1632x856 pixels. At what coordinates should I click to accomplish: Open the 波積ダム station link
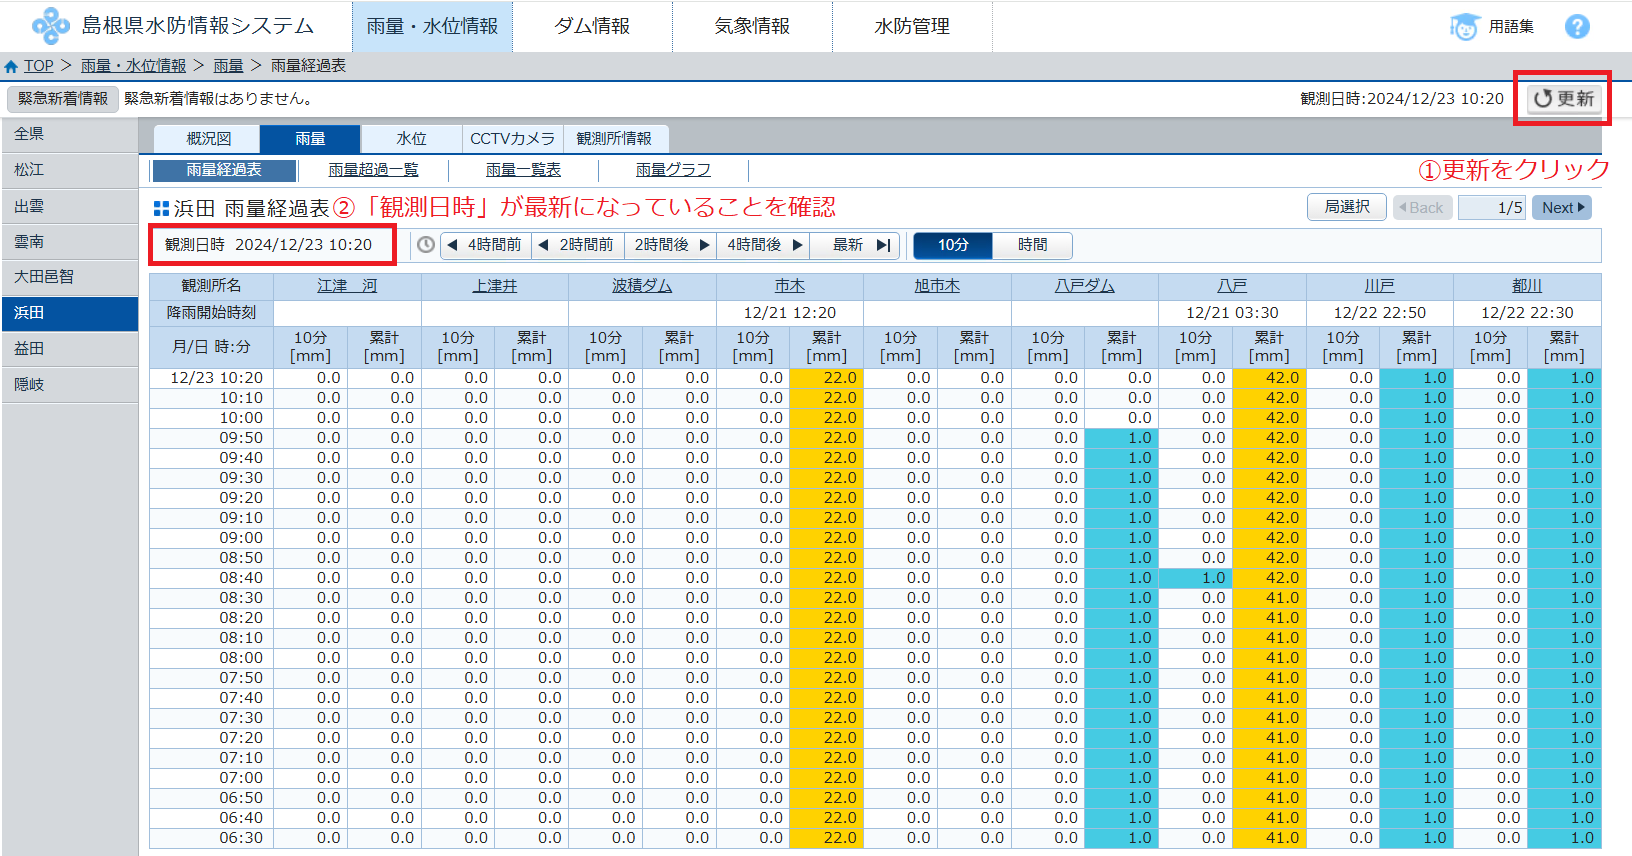(642, 286)
